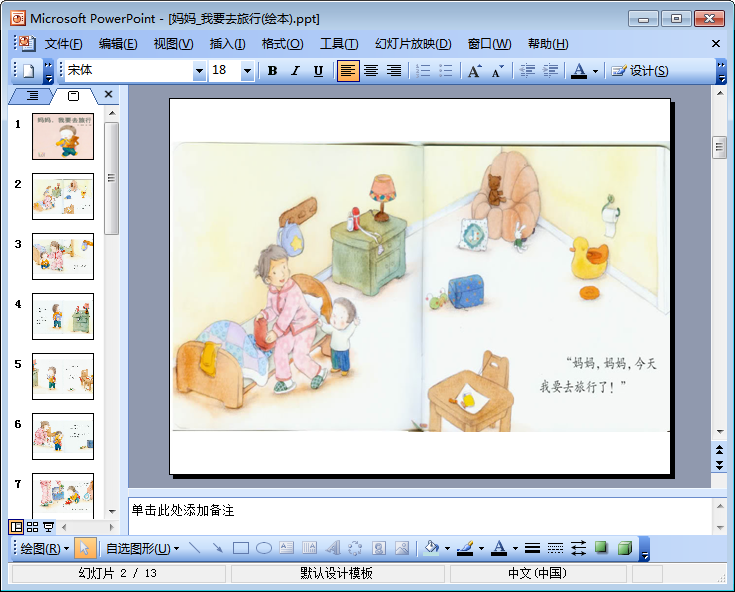Insert WordArt from drawing toolbar

click(x=332, y=548)
